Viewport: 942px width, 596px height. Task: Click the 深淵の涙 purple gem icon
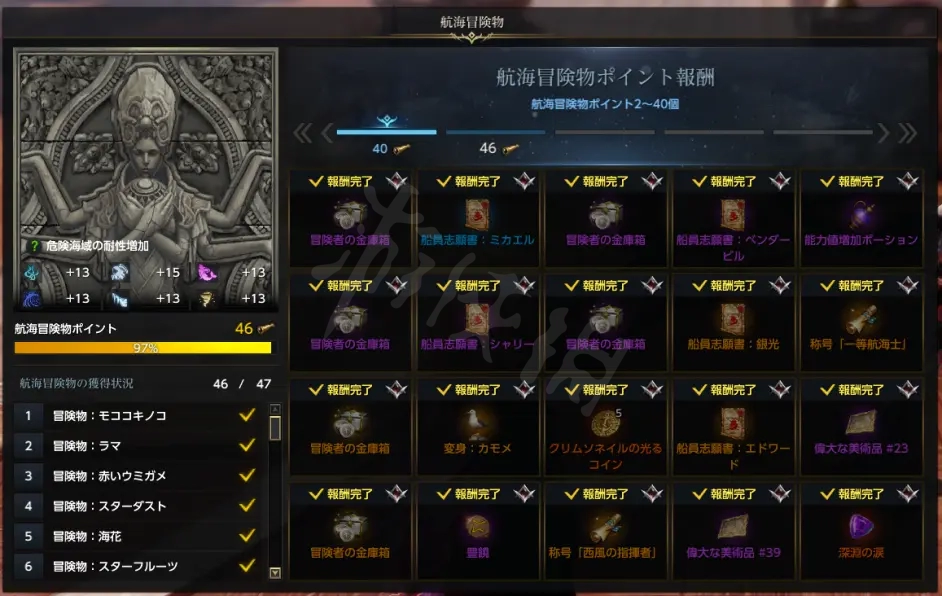pos(861,527)
